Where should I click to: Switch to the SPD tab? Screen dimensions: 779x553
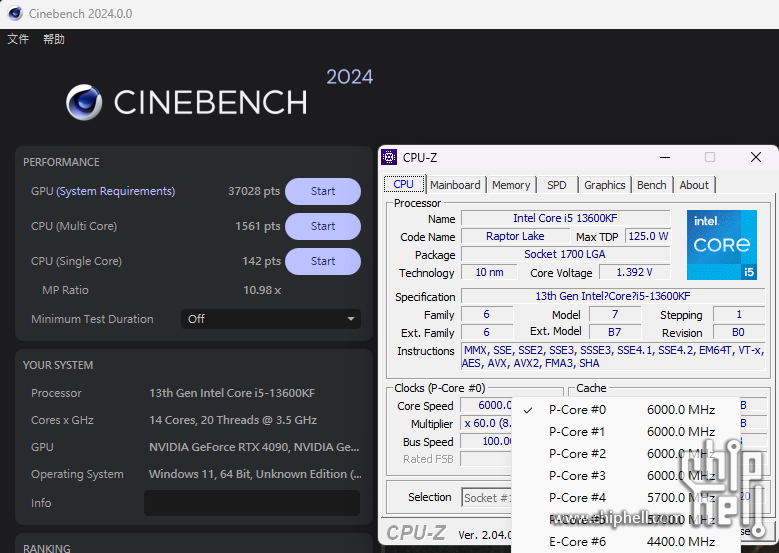point(556,185)
